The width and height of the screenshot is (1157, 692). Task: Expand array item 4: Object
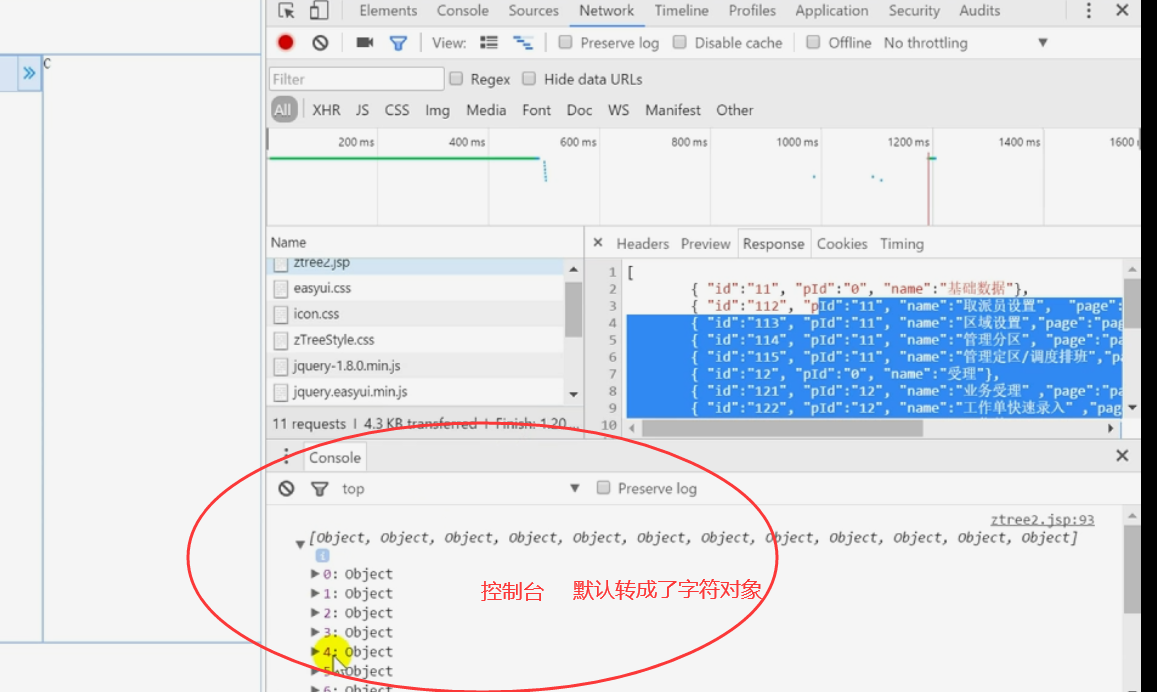coord(315,651)
